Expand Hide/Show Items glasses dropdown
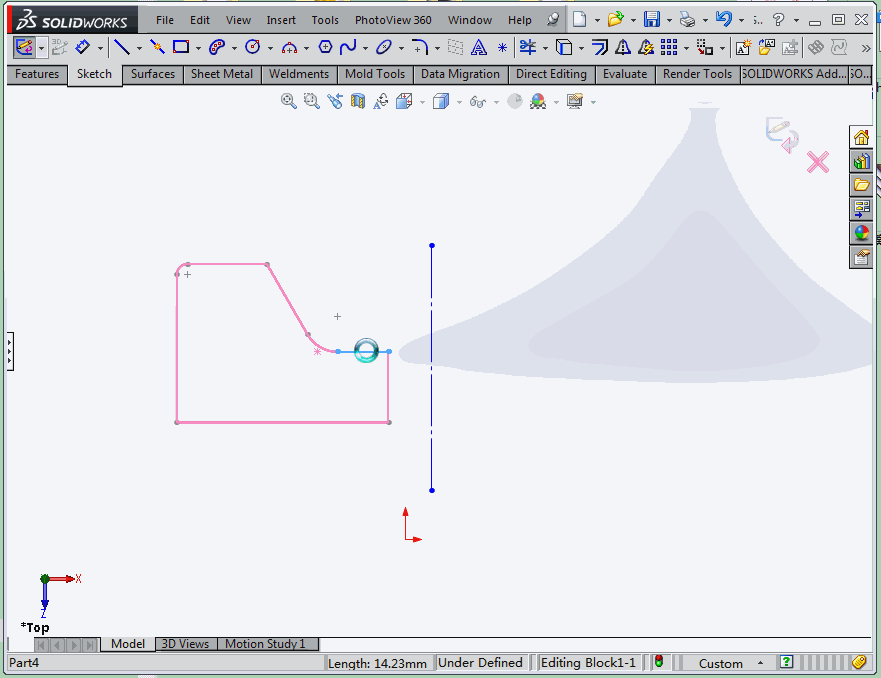The image size is (881, 678). [x=496, y=102]
